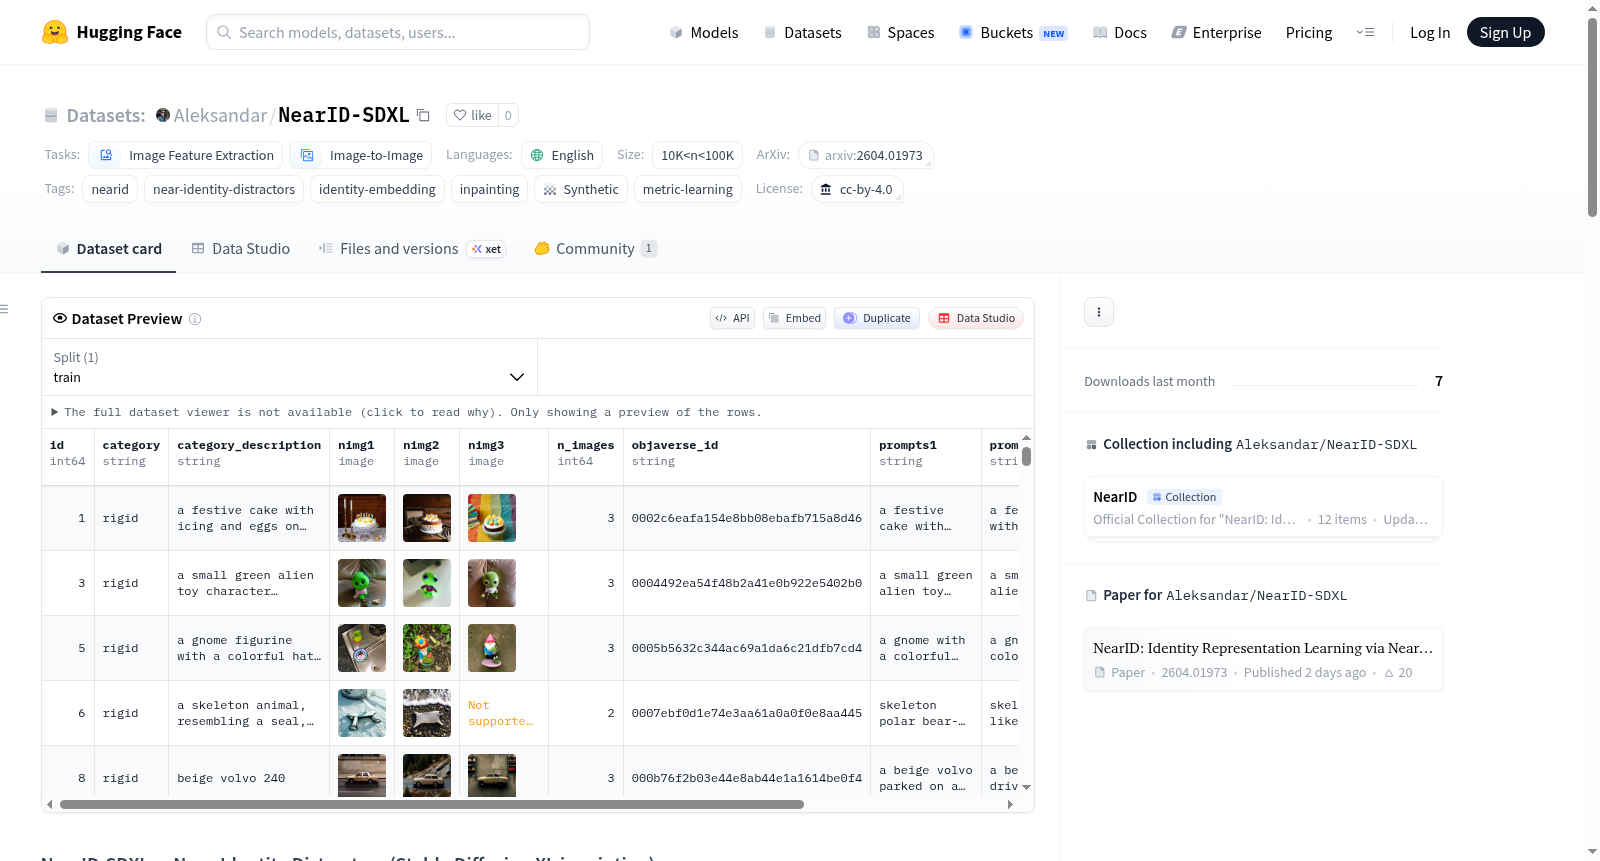Click the inpainting tag

point(489,189)
